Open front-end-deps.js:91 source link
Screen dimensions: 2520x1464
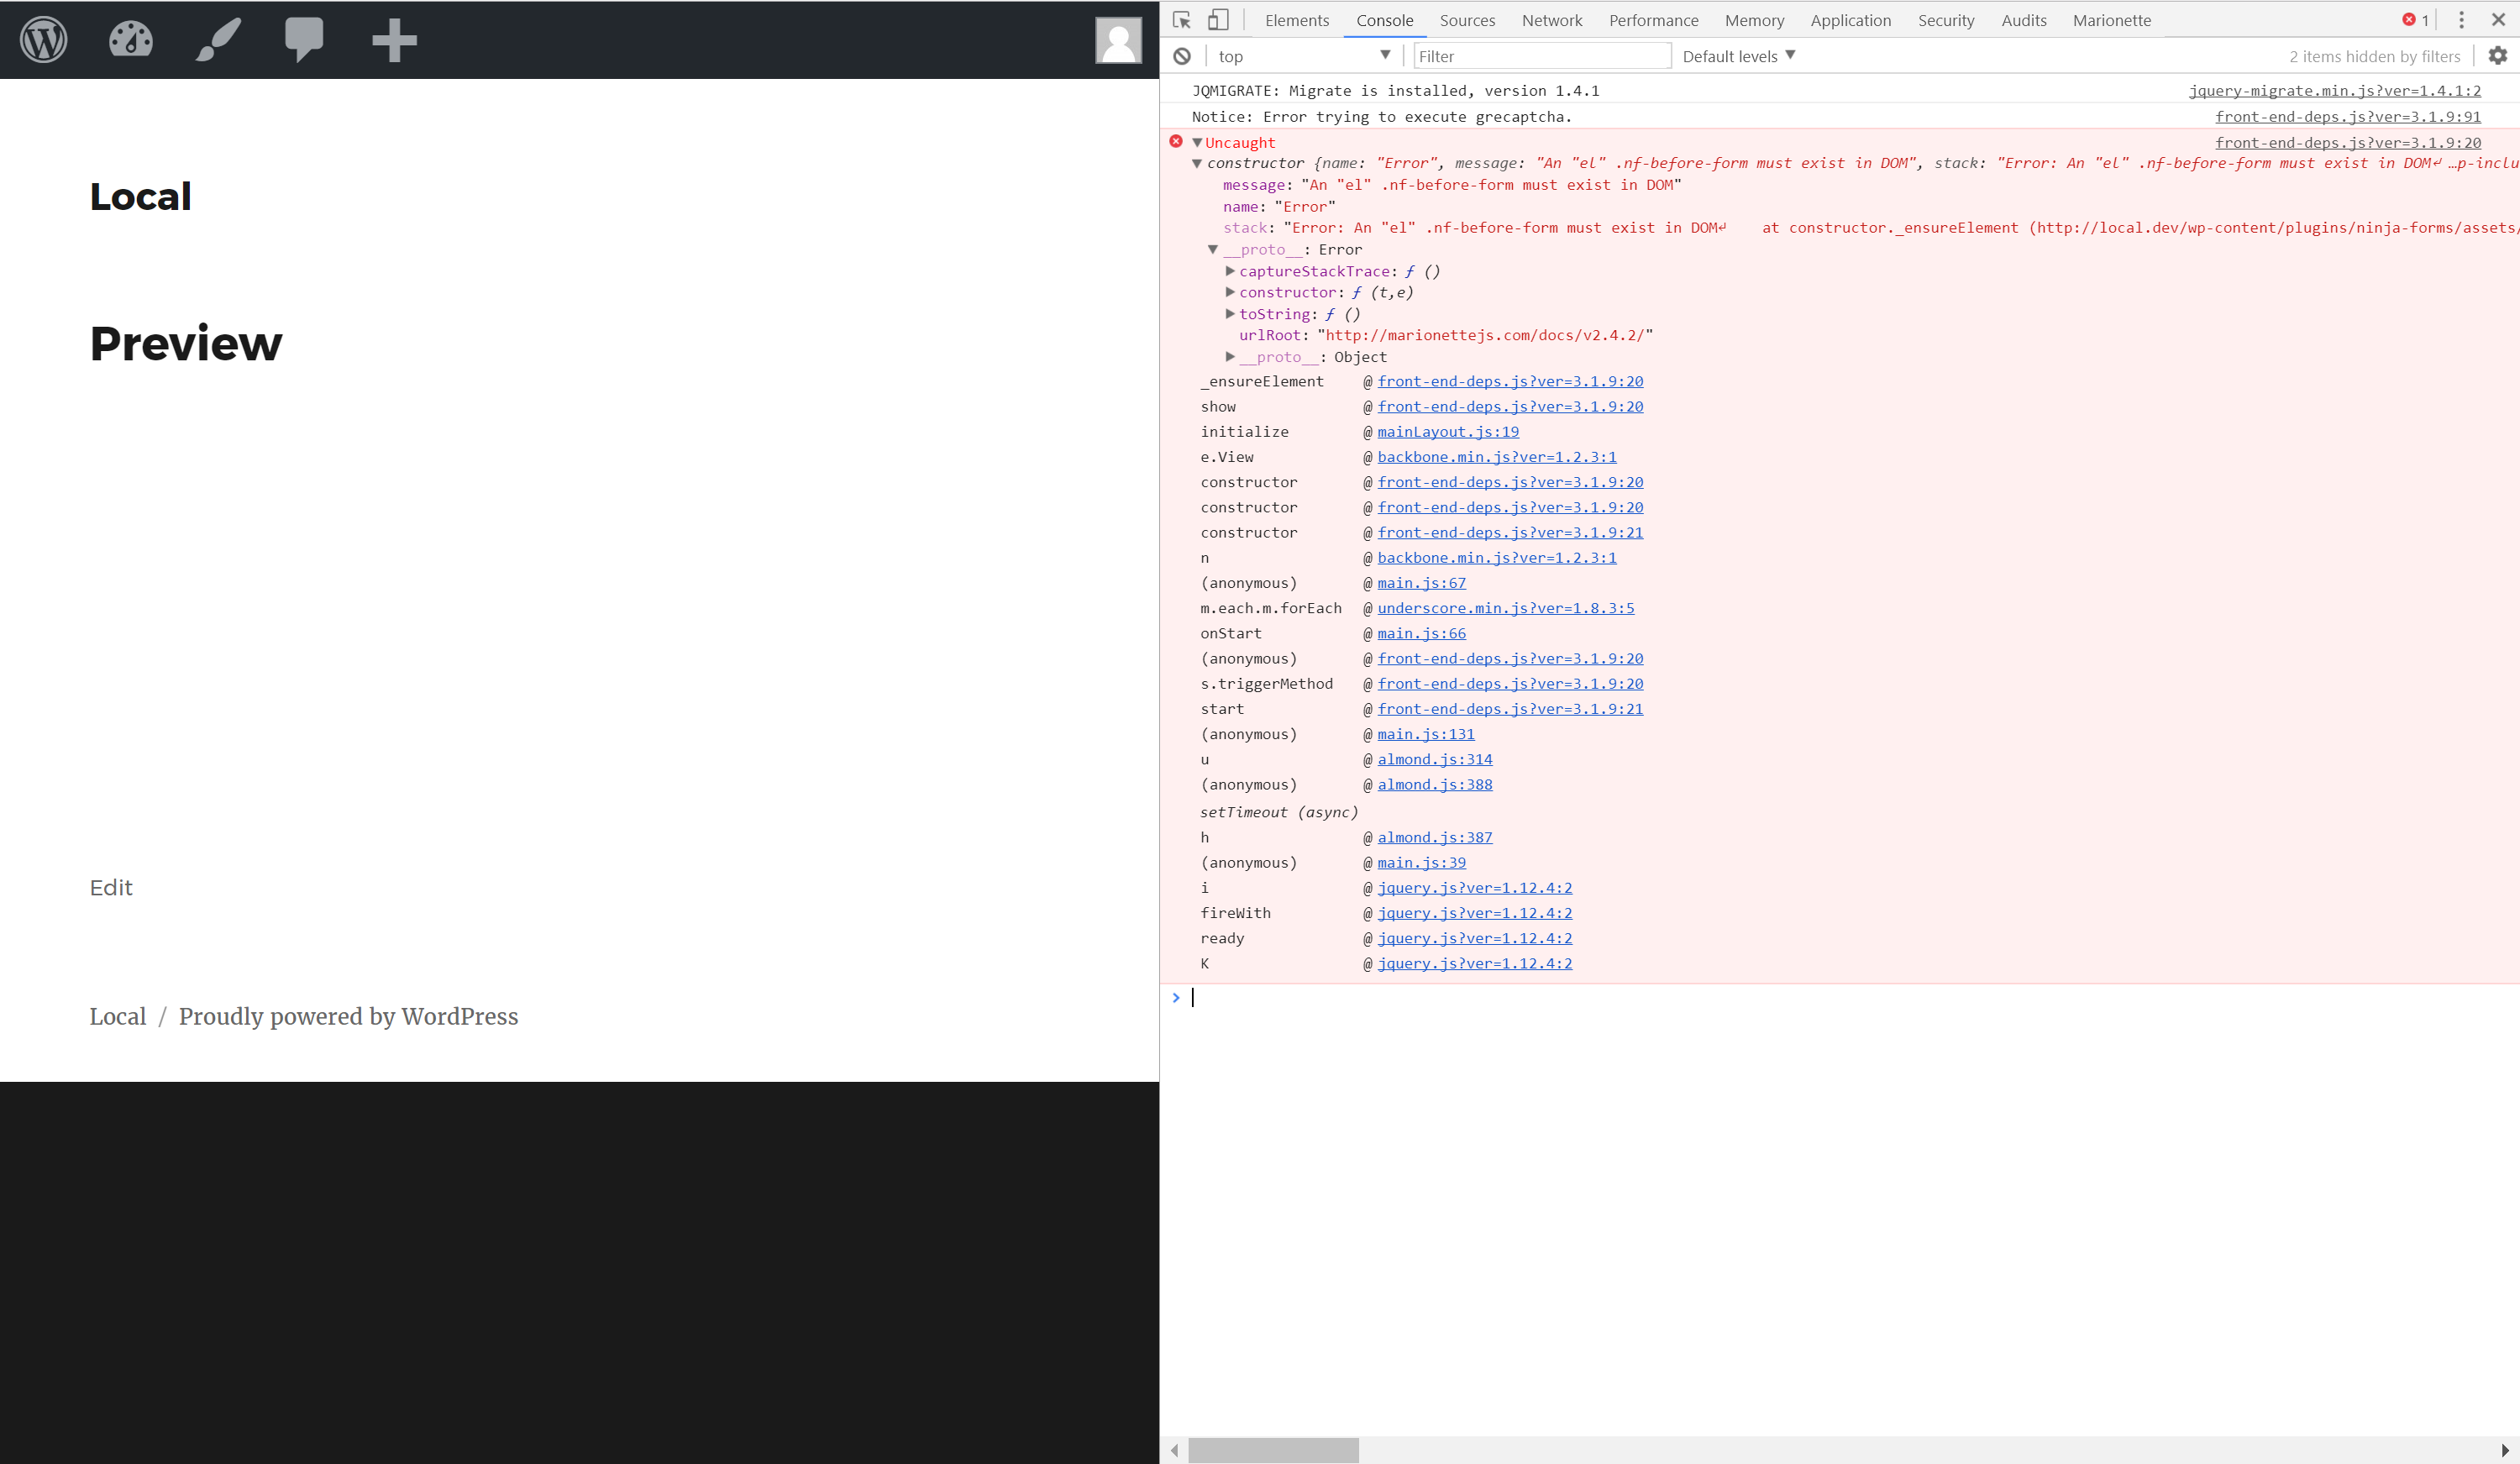coord(2348,117)
